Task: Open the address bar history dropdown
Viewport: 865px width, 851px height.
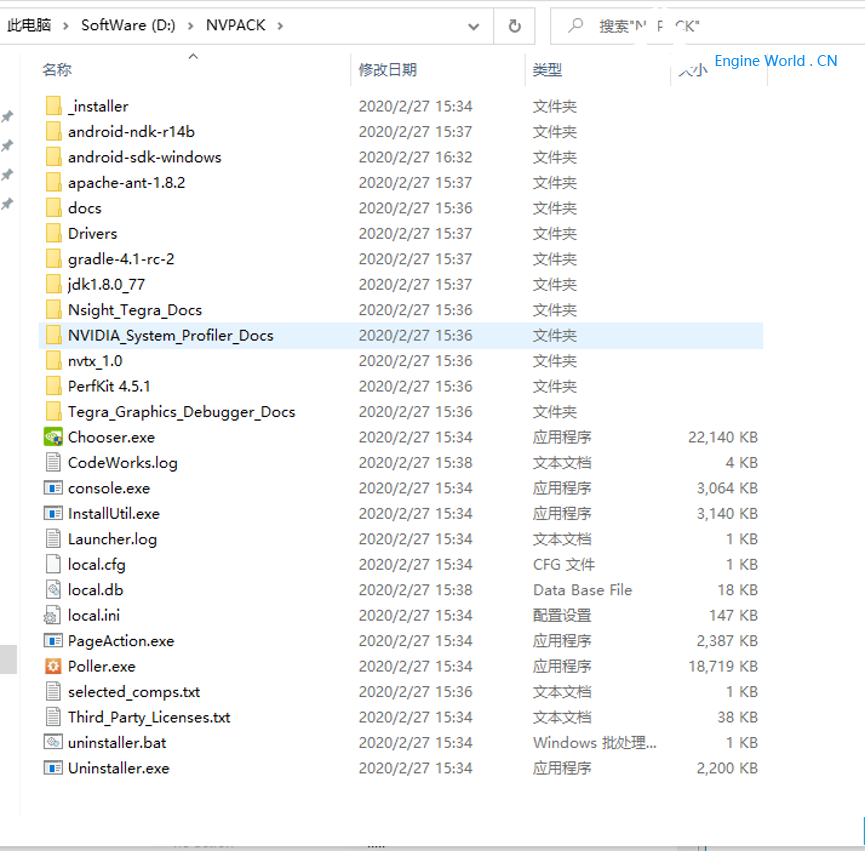Action: click(x=474, y=26)
